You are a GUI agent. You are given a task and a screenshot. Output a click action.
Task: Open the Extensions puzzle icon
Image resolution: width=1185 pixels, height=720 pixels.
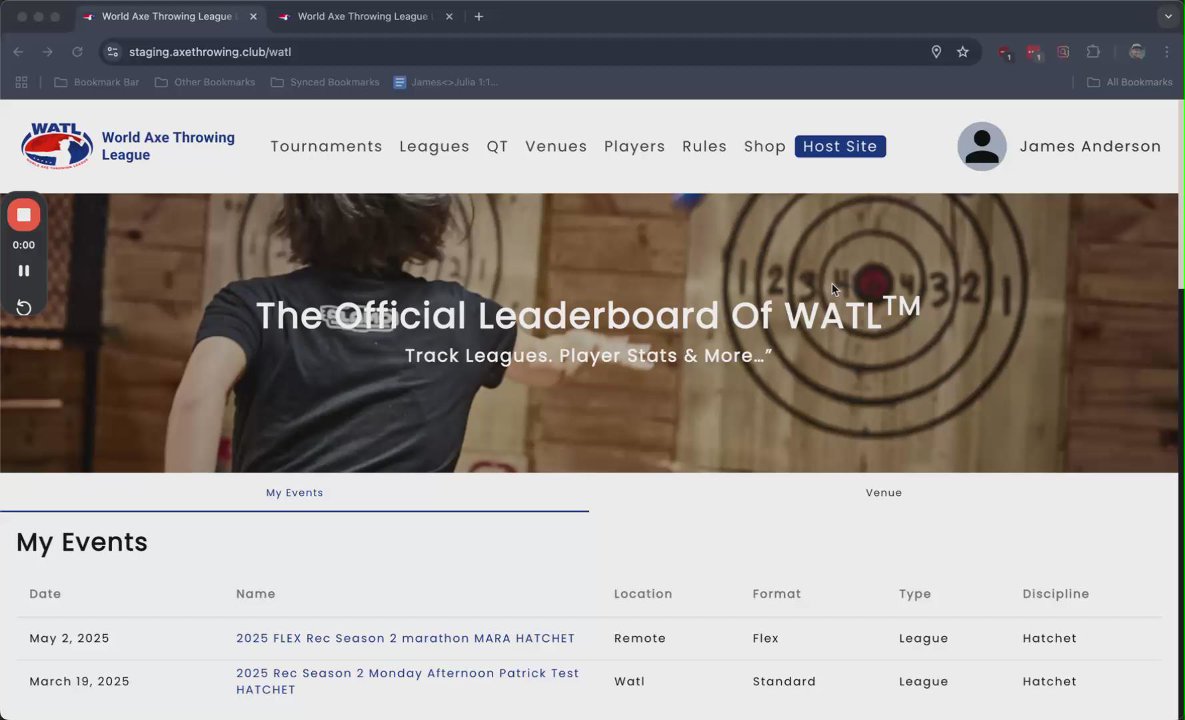pos(1093,52)
